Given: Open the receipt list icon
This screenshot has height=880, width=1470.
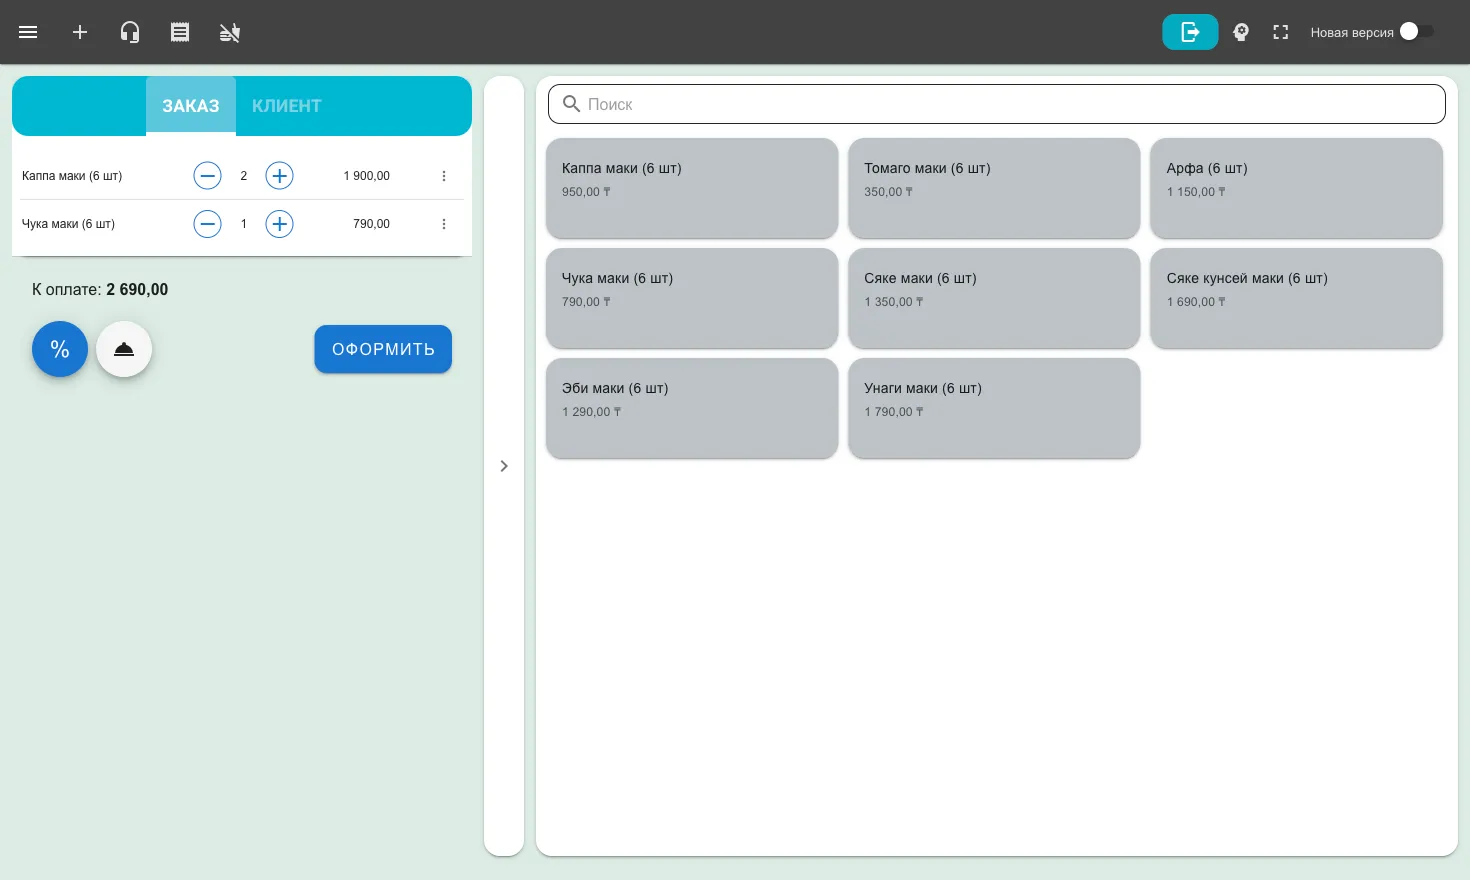Looking at the screenshot, I should pyautogui.click(x=180, y=32).
